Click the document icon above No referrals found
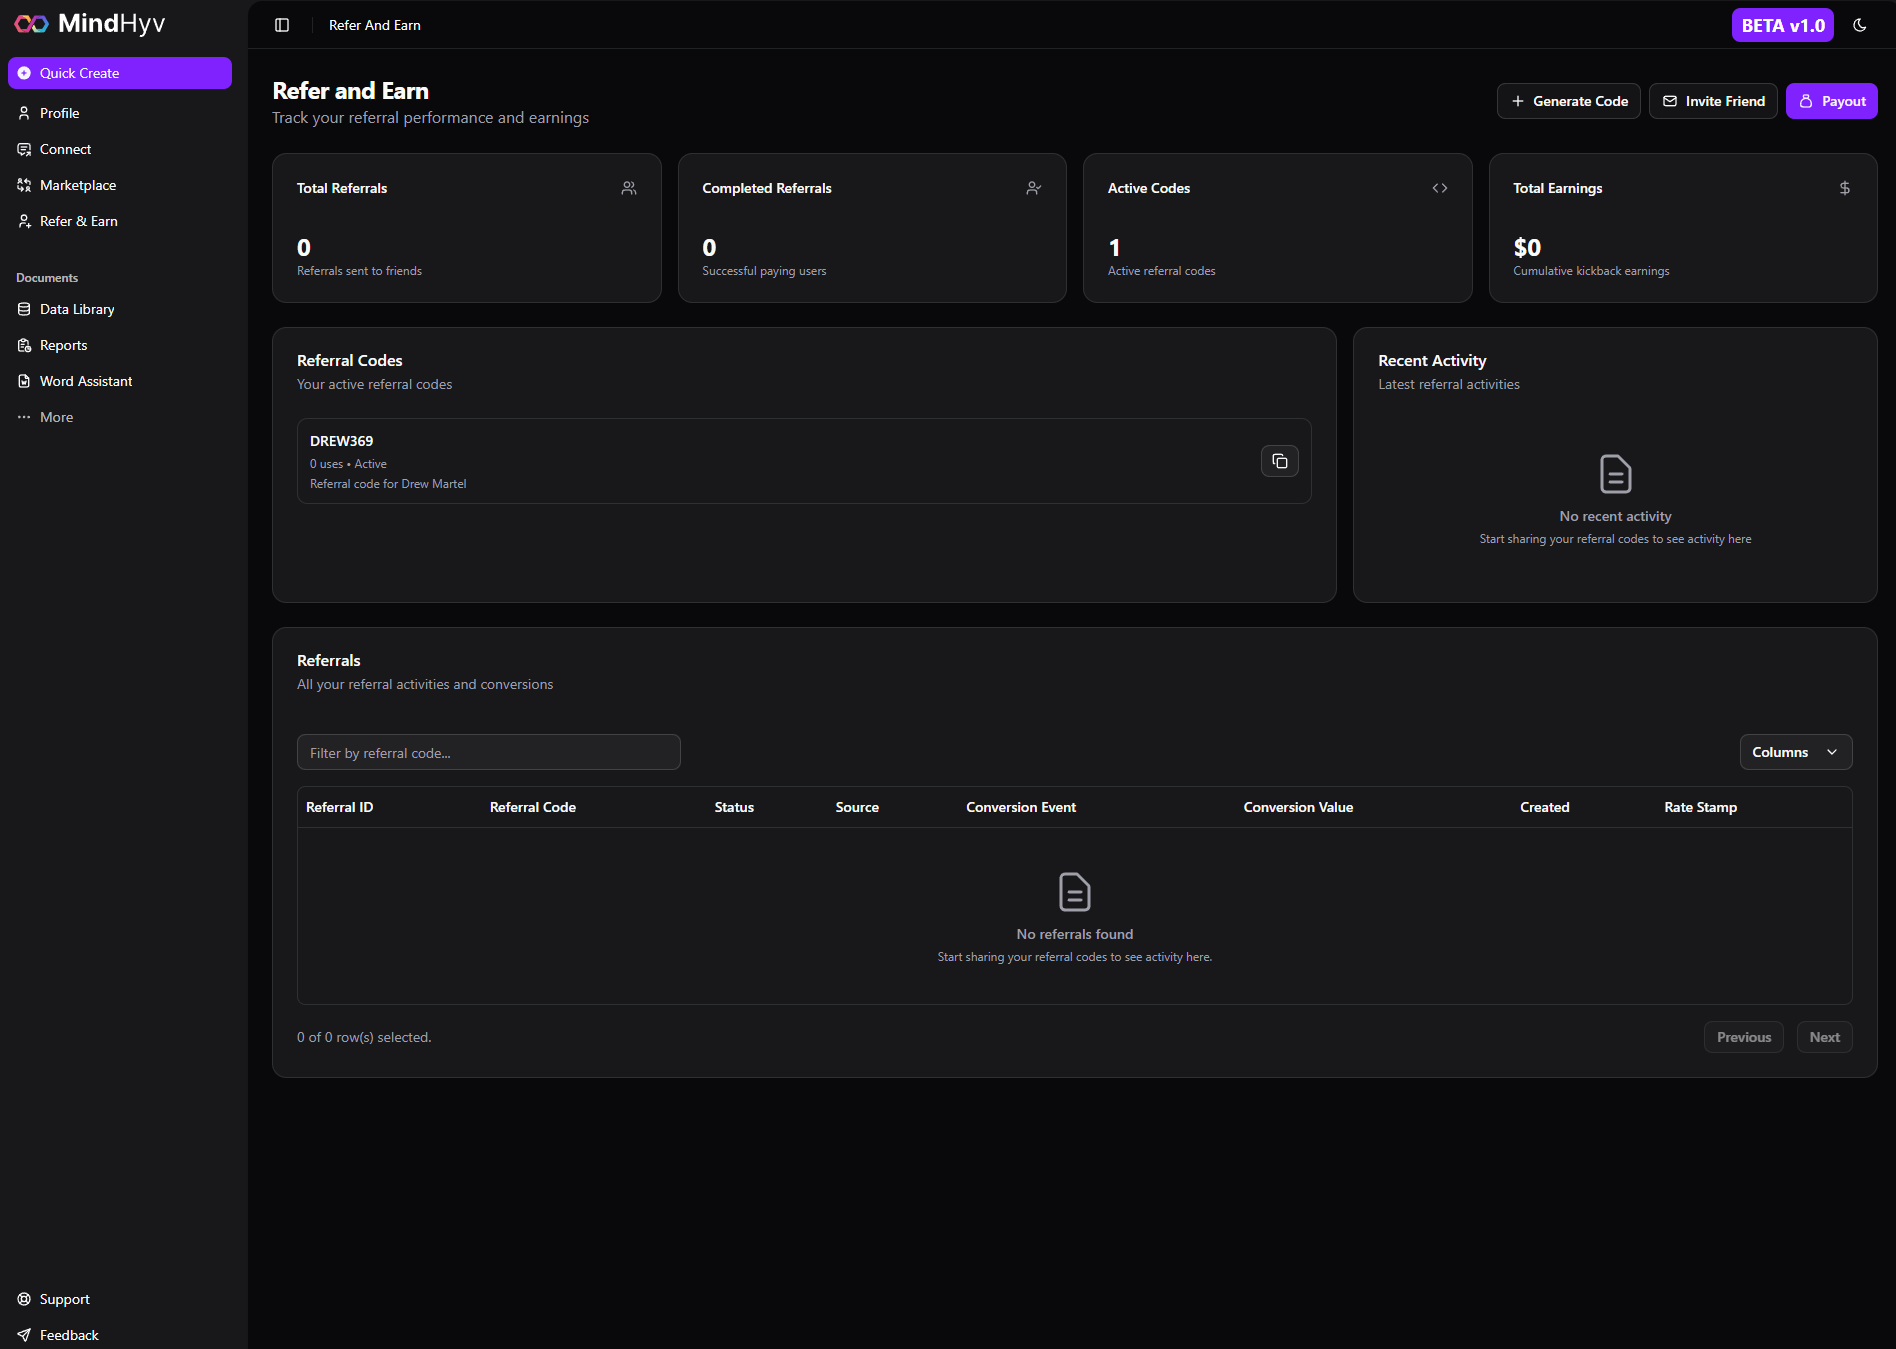 coord(1075,892)
